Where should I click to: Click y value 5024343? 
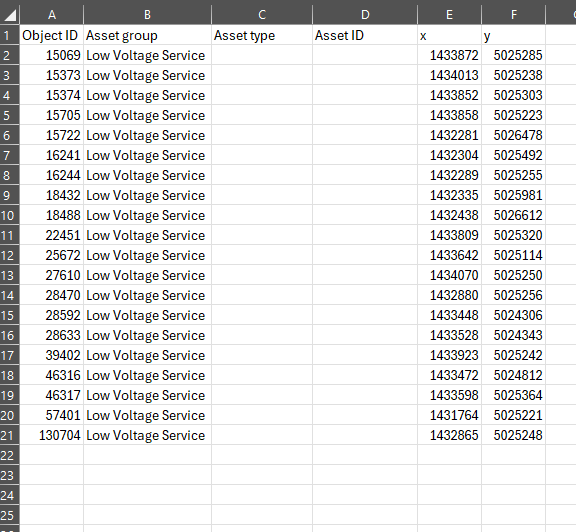pyautogui.click(x=514, y=335)
